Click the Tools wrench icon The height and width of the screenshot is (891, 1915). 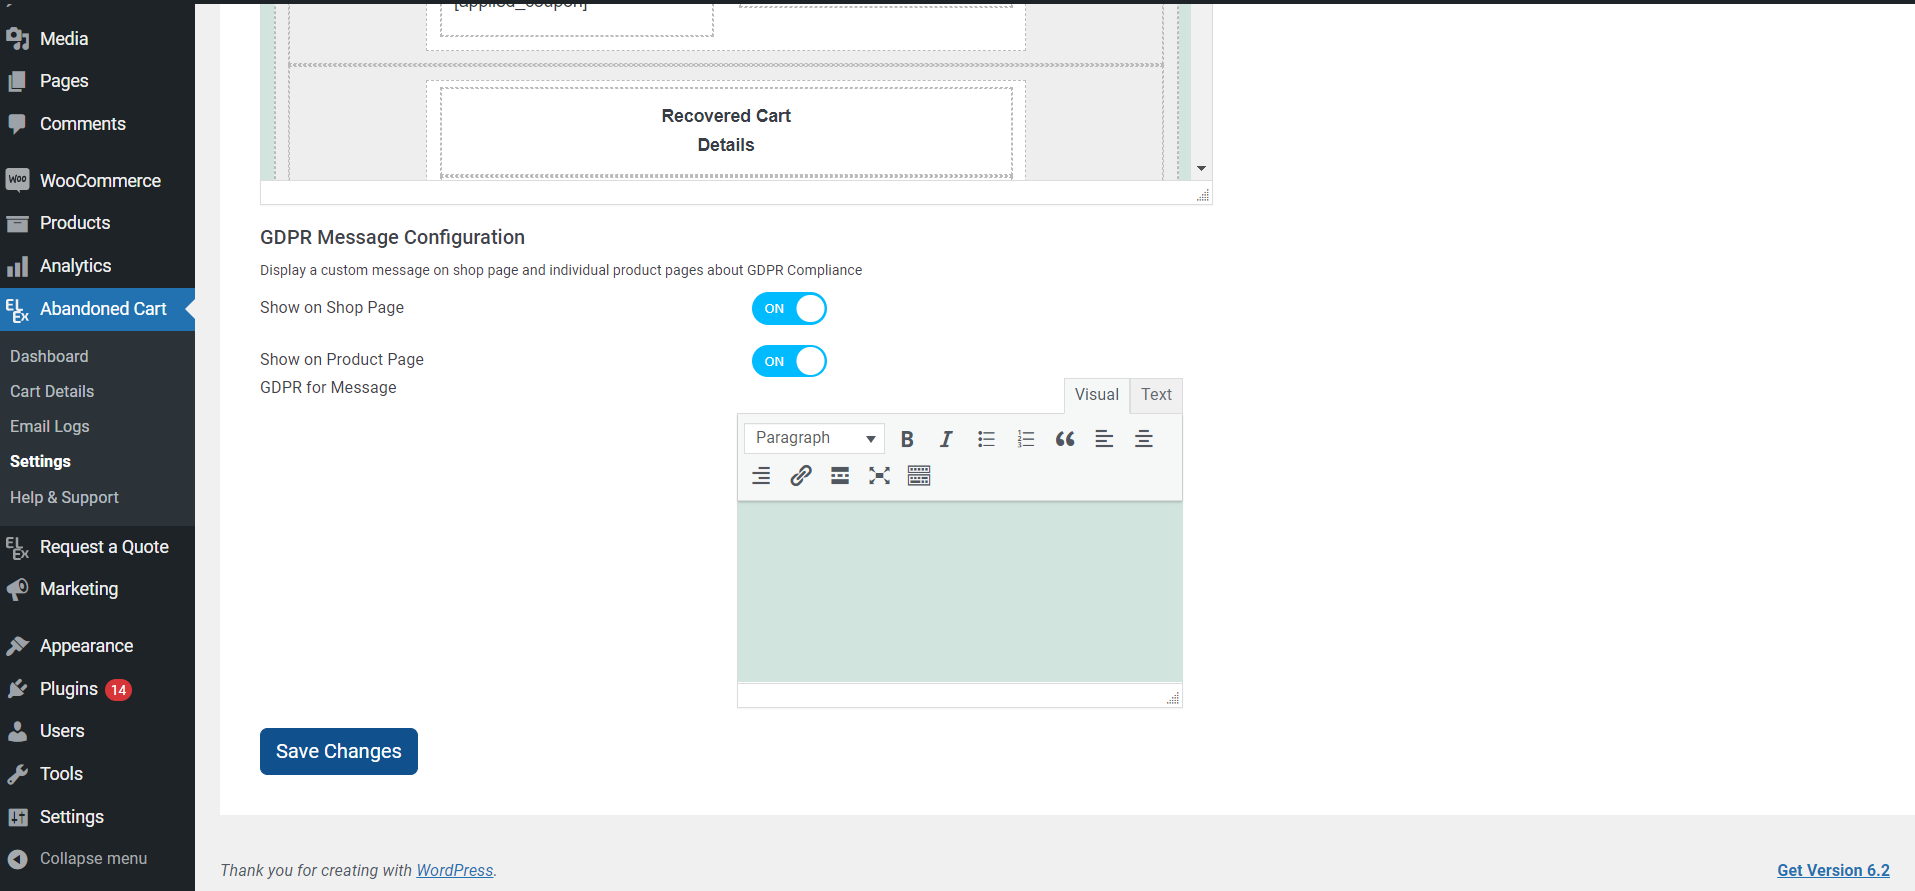tap(18, 774)
